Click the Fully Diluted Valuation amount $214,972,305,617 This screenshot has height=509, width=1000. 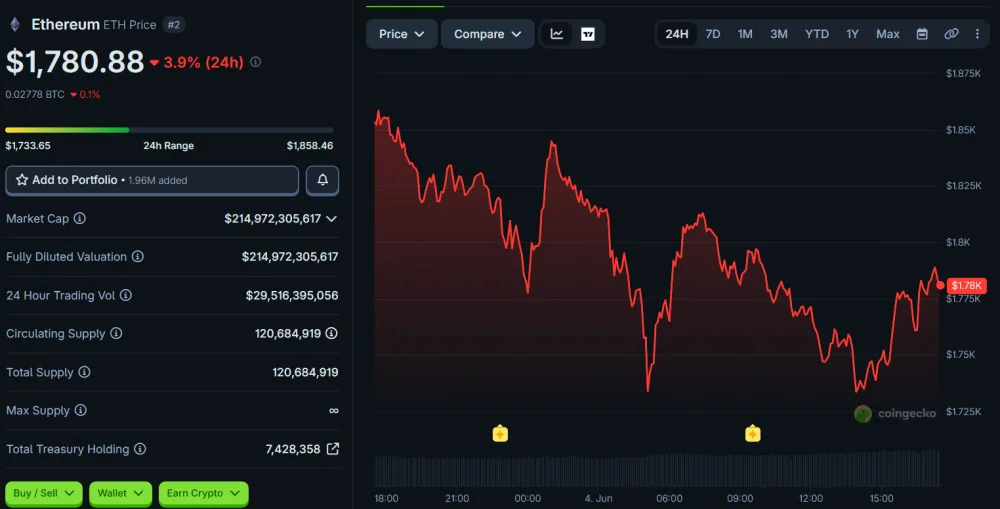pyautogui.click(x=290, y=256)
